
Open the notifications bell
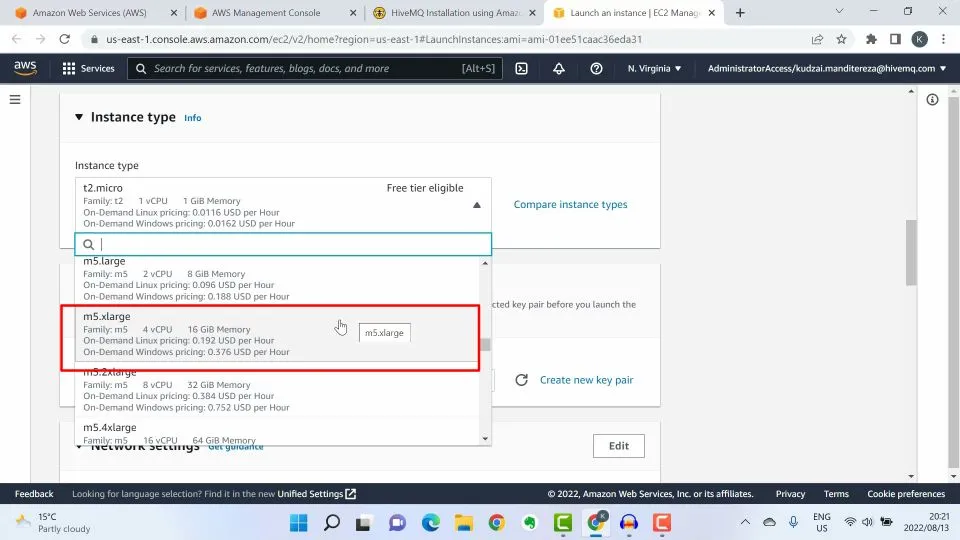tap(559, 69)
